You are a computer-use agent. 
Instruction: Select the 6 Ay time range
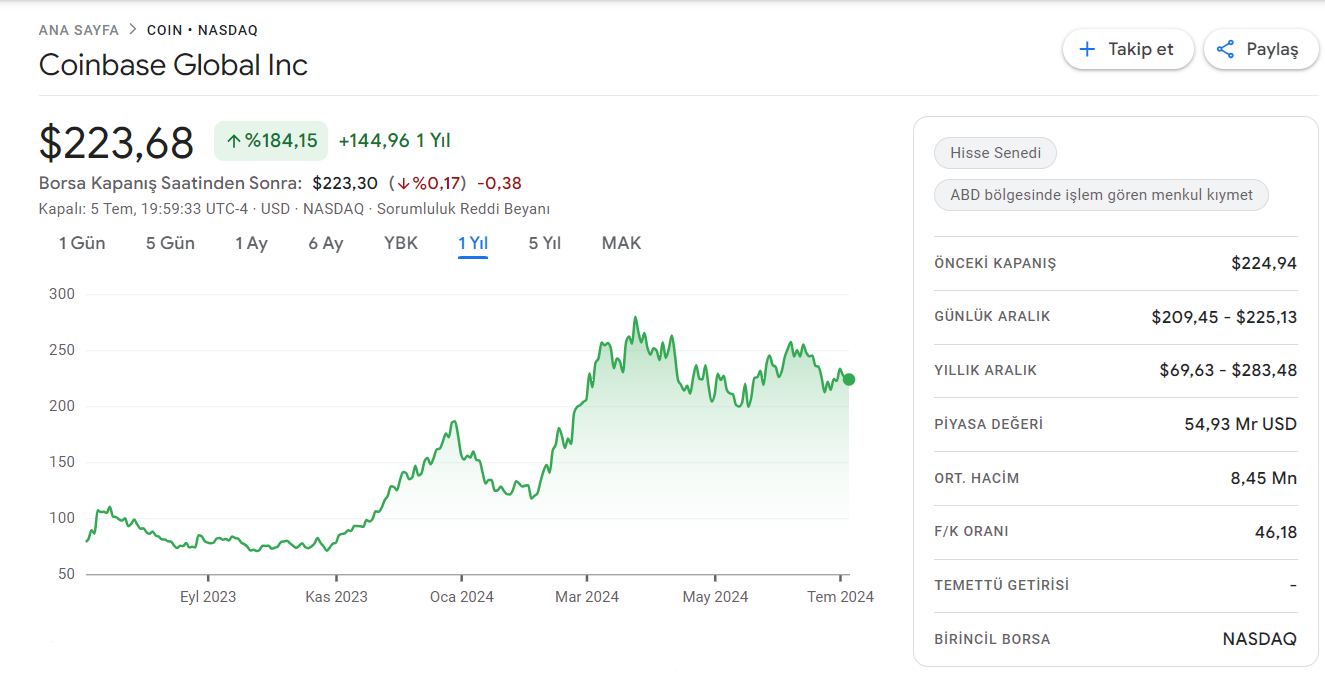pos(325,242)
